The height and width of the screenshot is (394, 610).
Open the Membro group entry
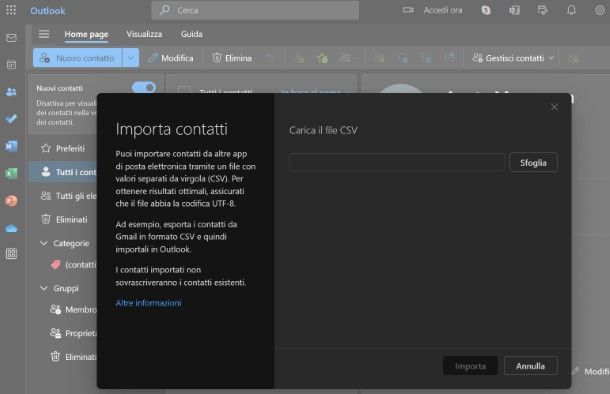tap(73, 310)
